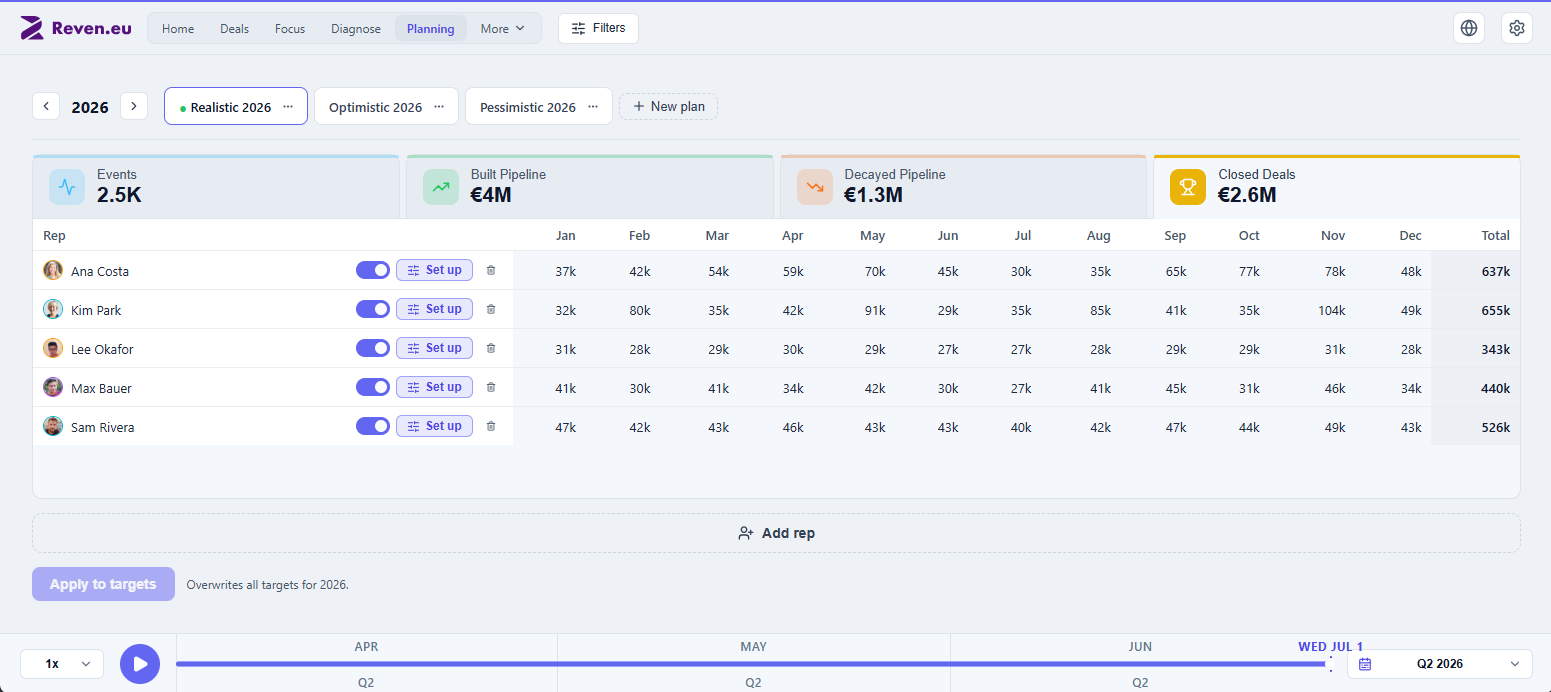The height and width of the screenshot is (692, 1551).
Task: Delete Sam Rivera row trash icon
Action: click(490, 426)
